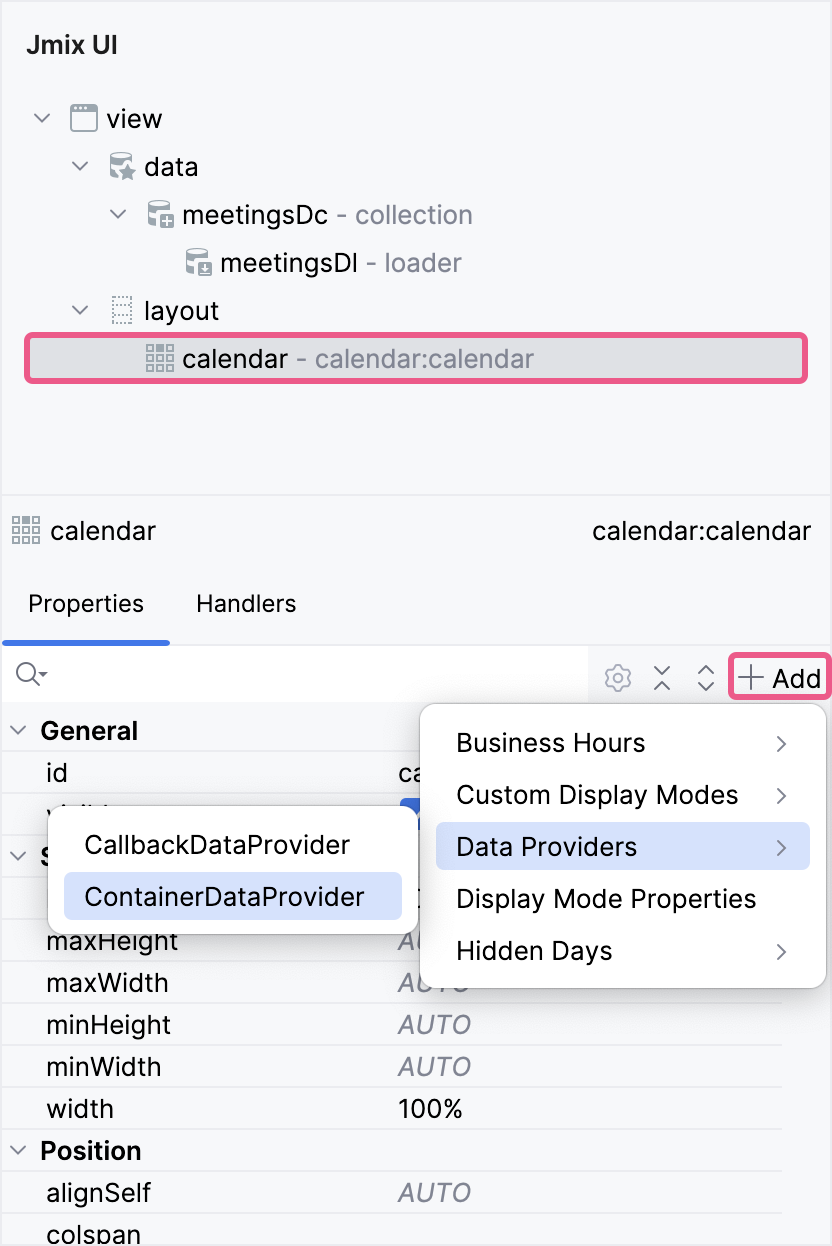Collapse all property groups via the X icon
Screen dimensions: 832x1246
[662, 677]
